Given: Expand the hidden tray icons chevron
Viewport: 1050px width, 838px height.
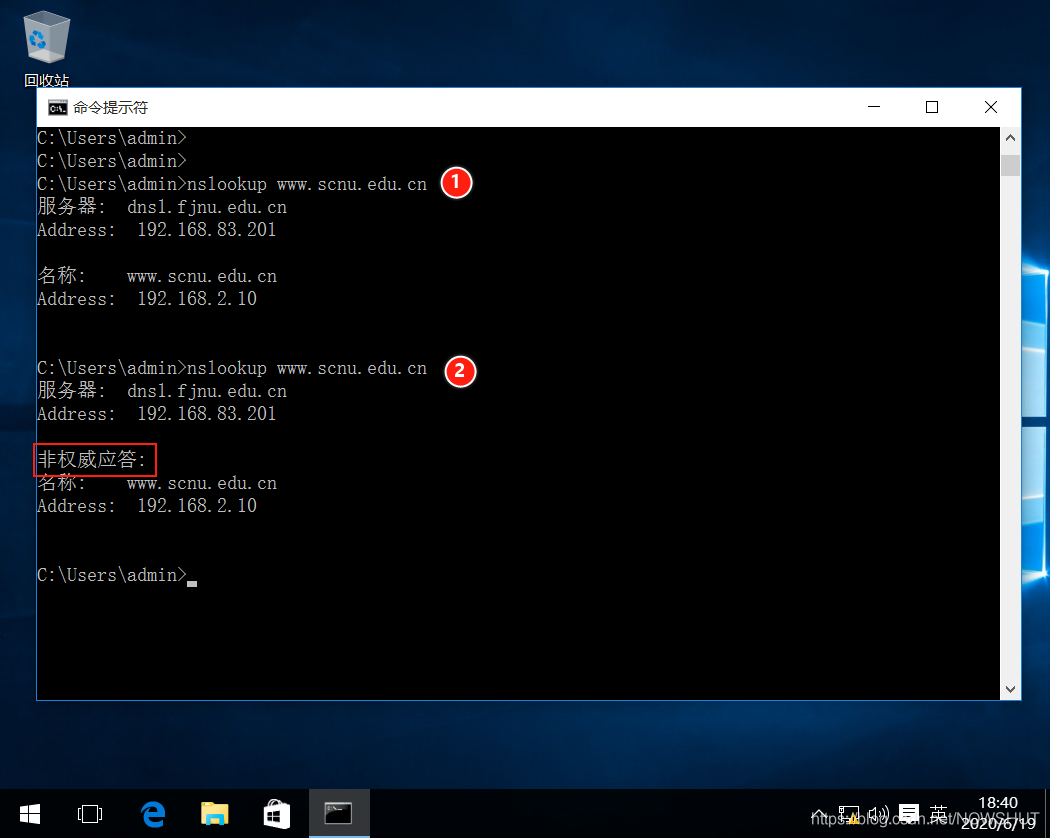Looking at the screenshot, I should pos(819,814).
